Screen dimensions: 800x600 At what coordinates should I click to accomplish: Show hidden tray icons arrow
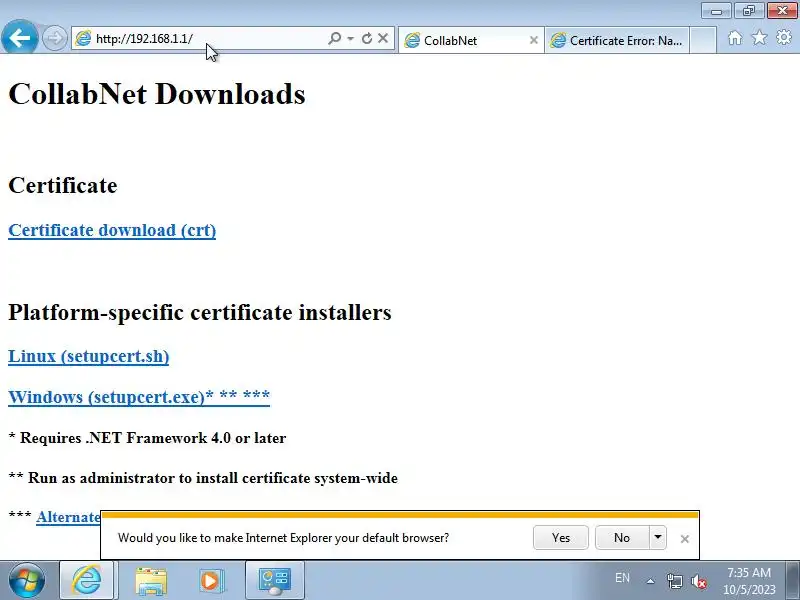tap(651, 581)
